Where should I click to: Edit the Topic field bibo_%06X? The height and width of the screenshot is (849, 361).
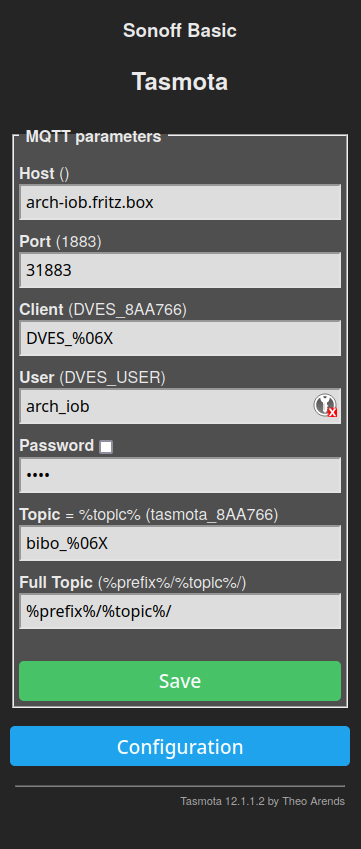[x=180, y=543]
